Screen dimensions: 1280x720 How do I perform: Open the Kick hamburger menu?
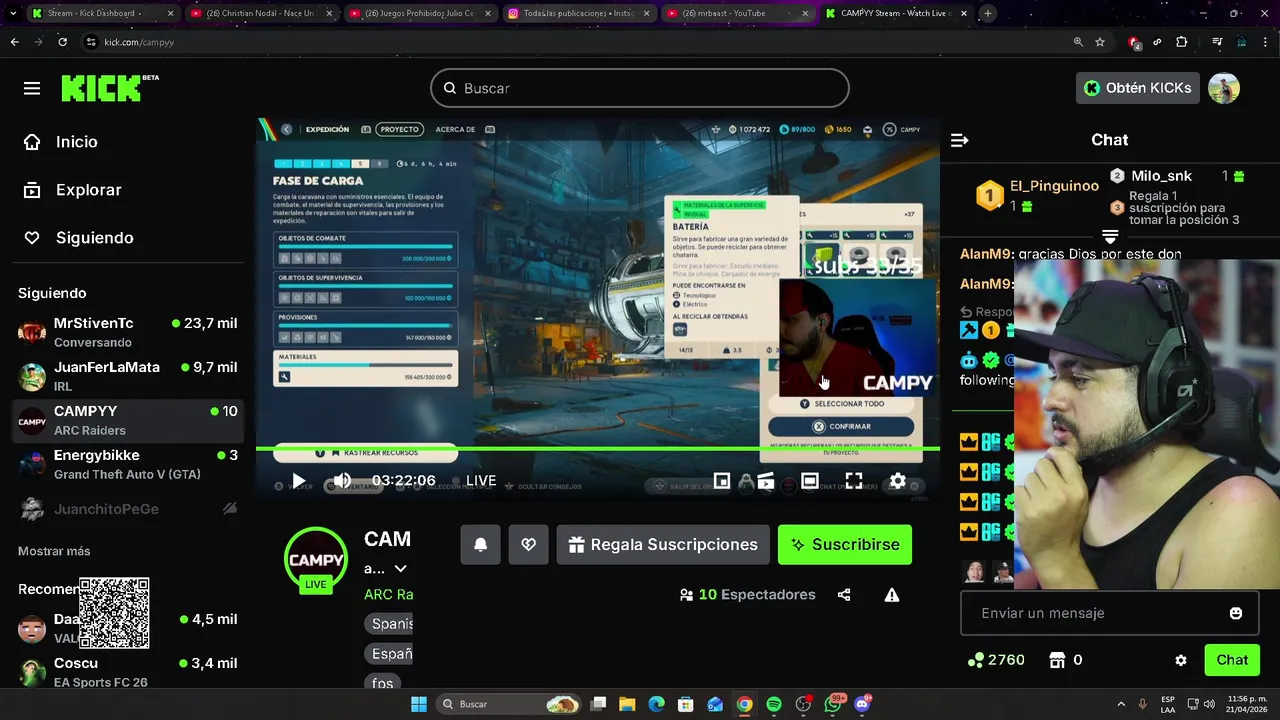tap(32, 88)
